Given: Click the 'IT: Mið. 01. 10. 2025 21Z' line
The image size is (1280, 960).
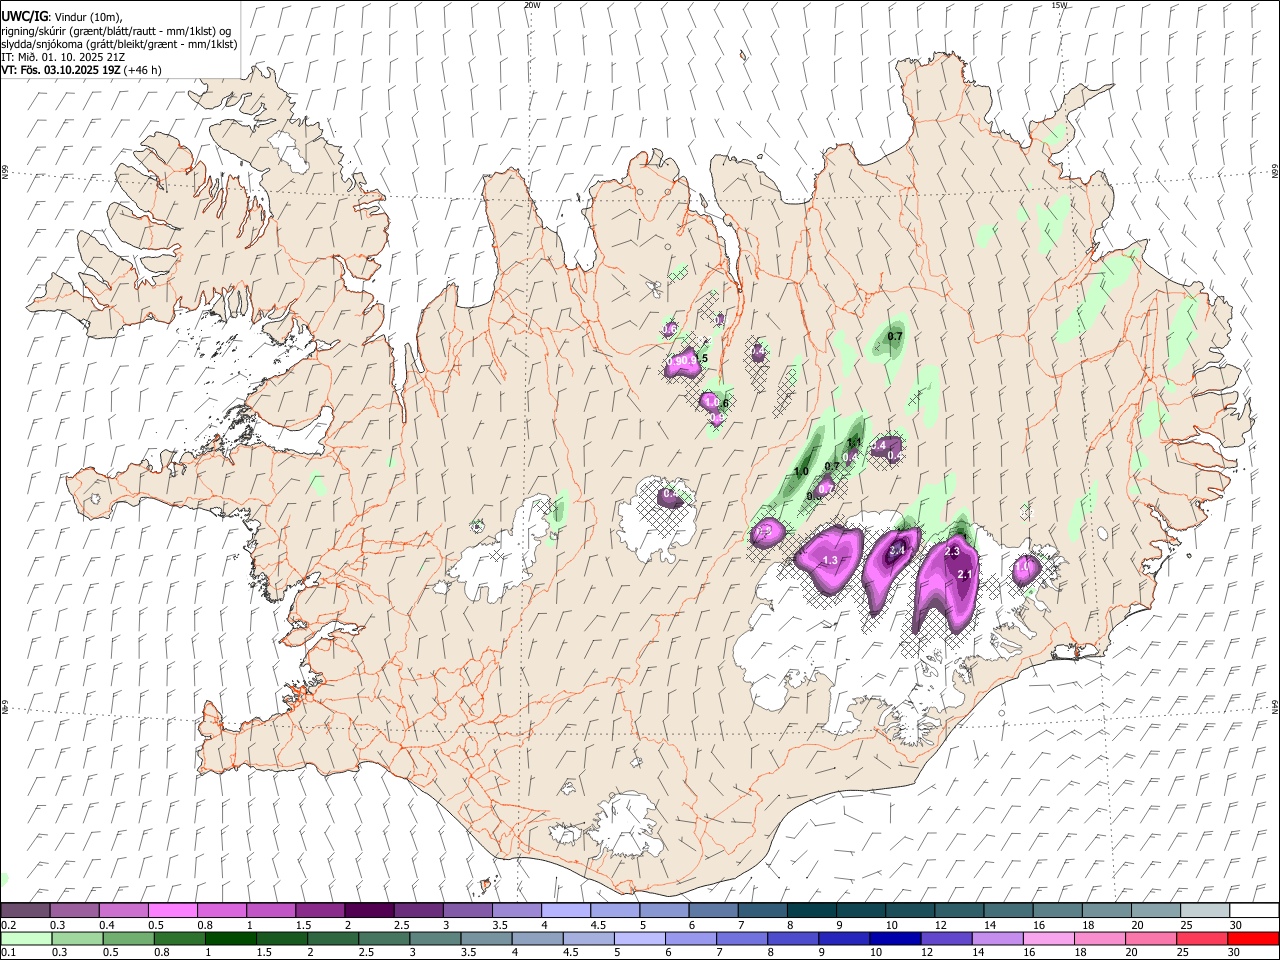Looking at the screenshot, I should (63, 57).
